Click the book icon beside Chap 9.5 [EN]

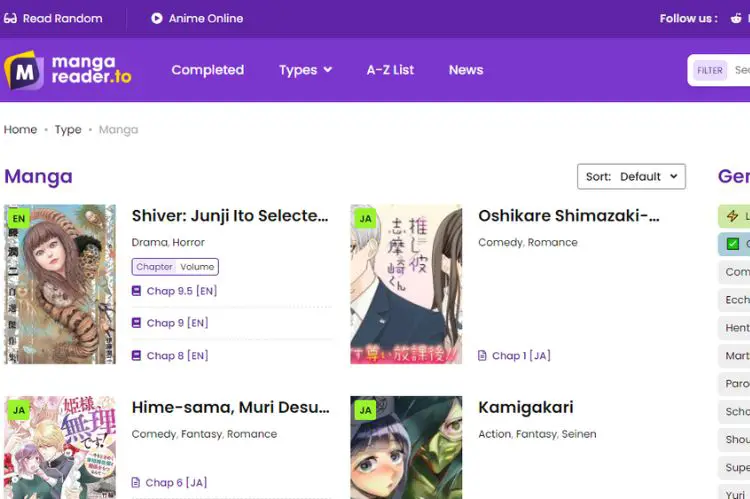point(136,291)
